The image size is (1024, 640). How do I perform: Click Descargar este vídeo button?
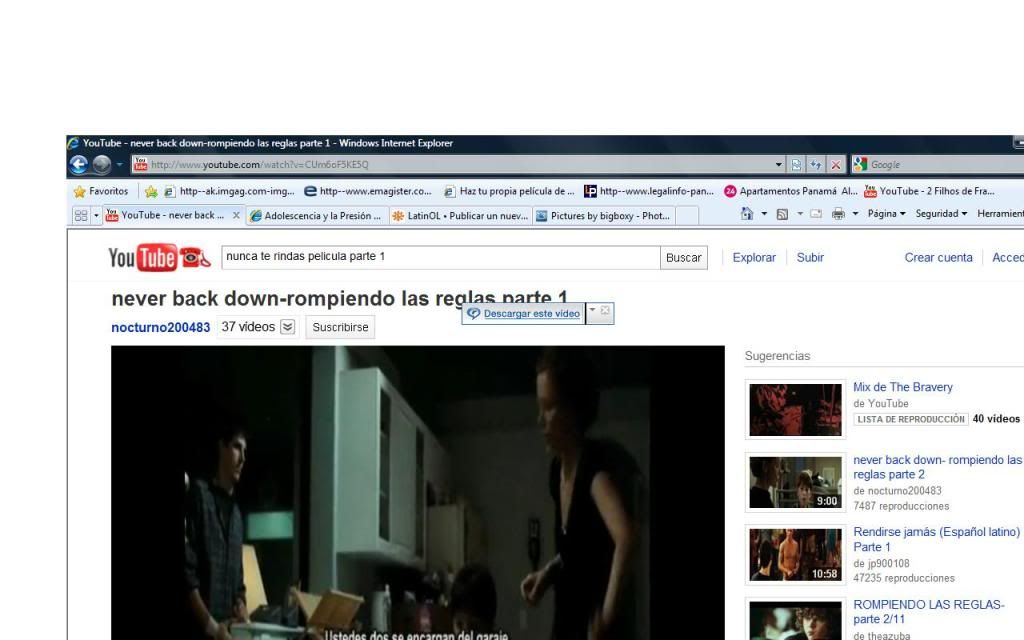tap(524, 313)
